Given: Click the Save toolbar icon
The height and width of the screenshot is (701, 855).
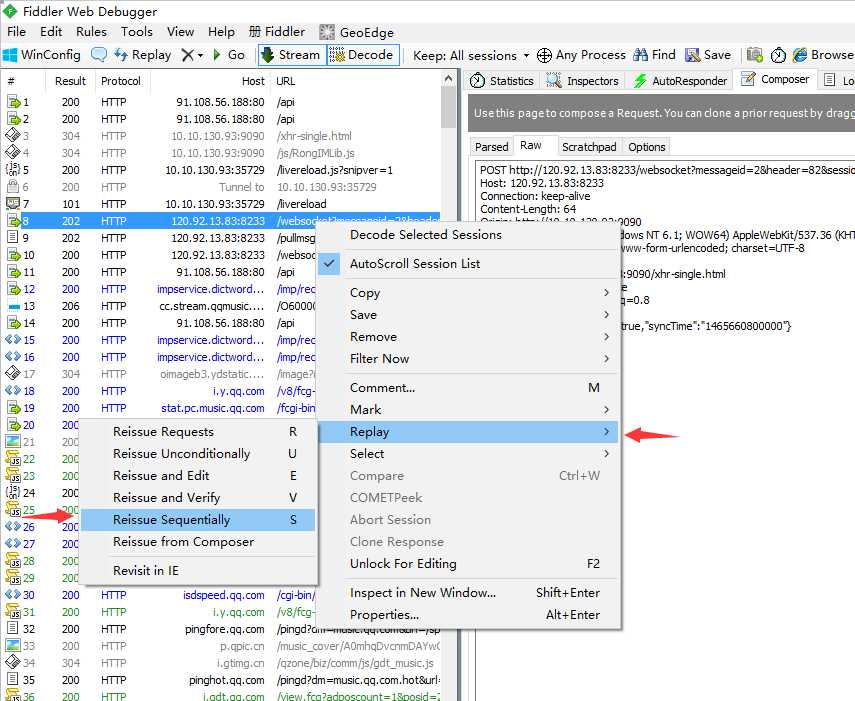Looking at the screenshot, I should tap(693, 55).
